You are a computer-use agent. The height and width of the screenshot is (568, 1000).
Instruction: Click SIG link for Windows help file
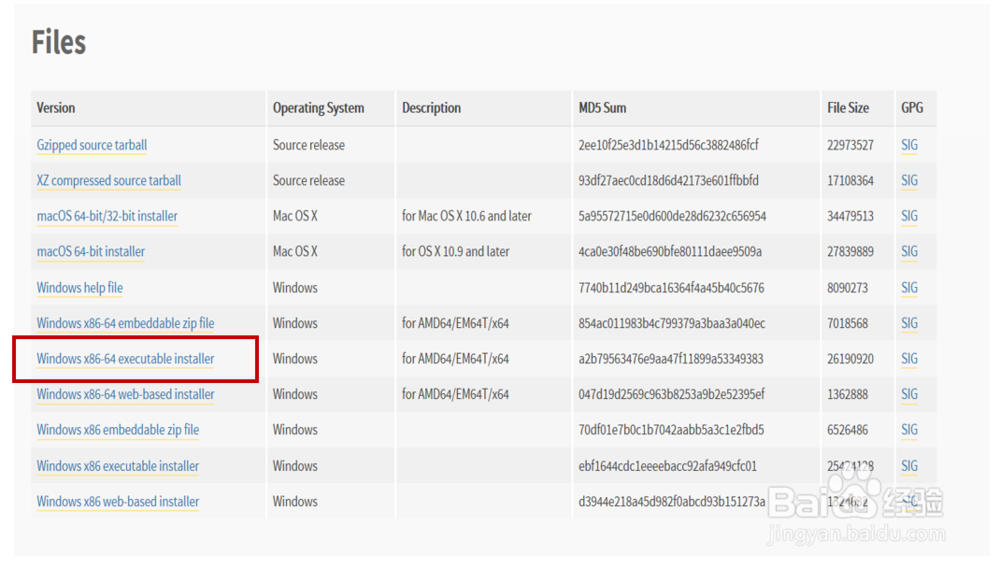[x=909, y=288]
